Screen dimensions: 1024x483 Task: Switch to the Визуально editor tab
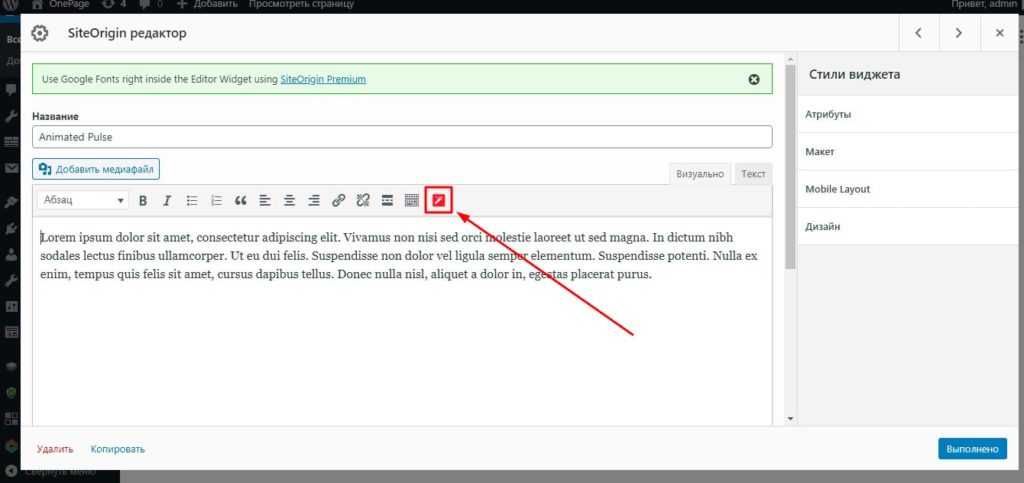click(700, 174)
